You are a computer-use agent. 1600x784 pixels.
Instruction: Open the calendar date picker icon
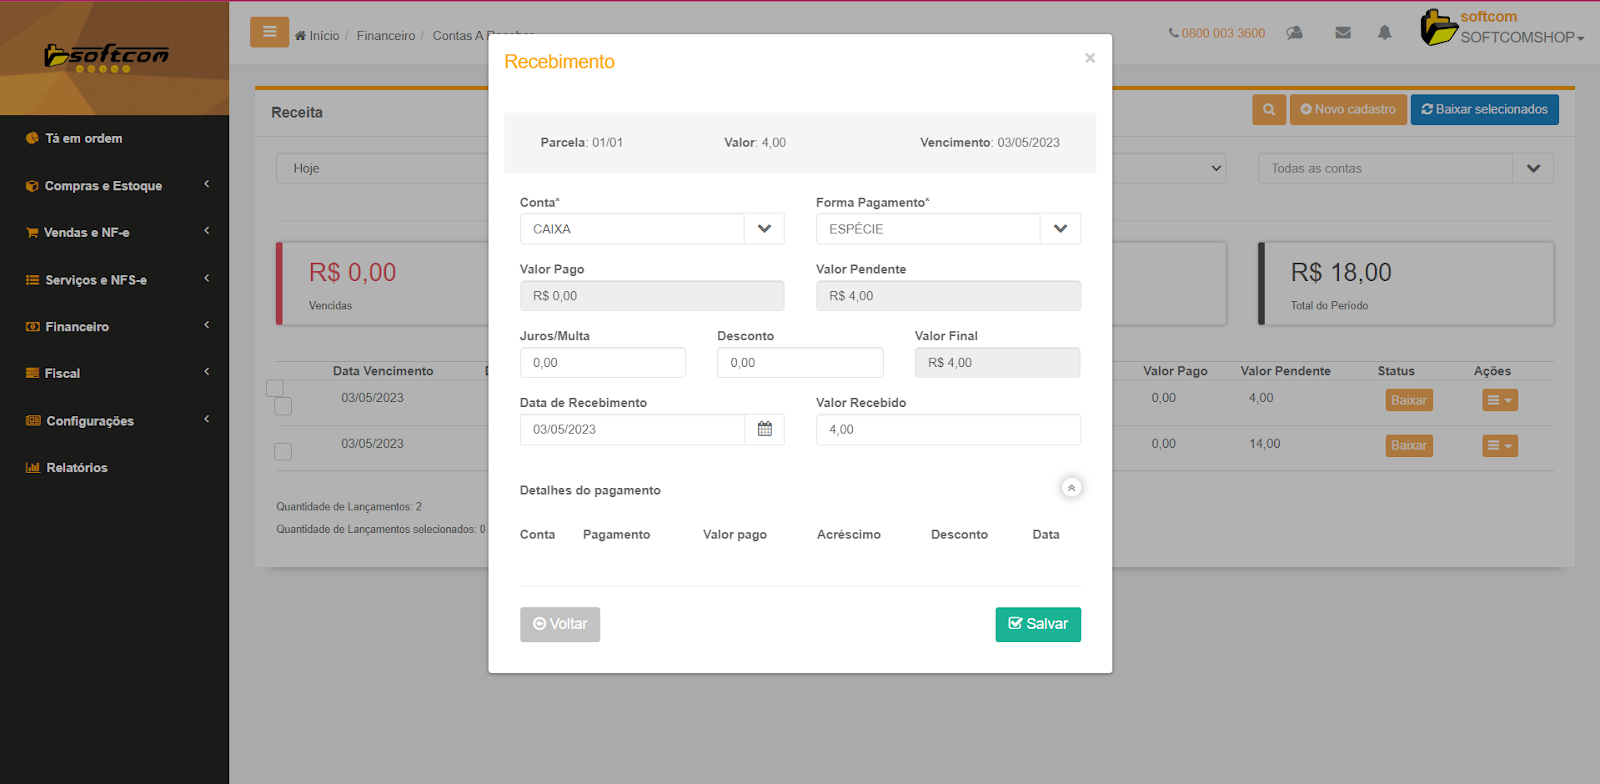(x=765, y=429)
